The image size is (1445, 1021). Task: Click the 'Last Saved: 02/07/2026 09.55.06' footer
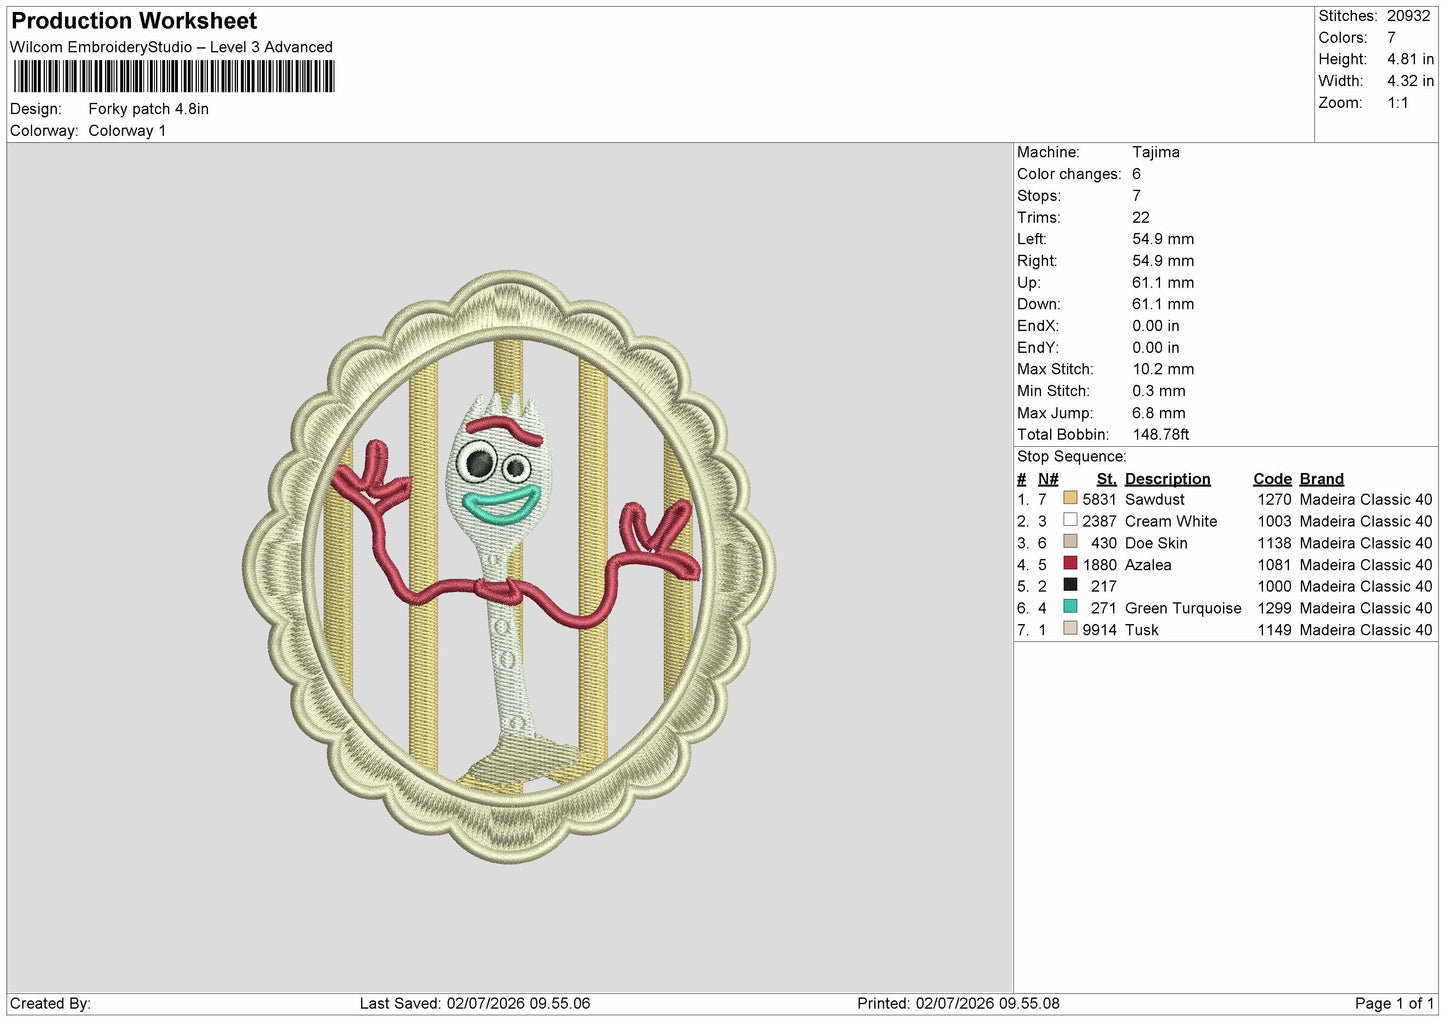click(x=475, y=1003)
